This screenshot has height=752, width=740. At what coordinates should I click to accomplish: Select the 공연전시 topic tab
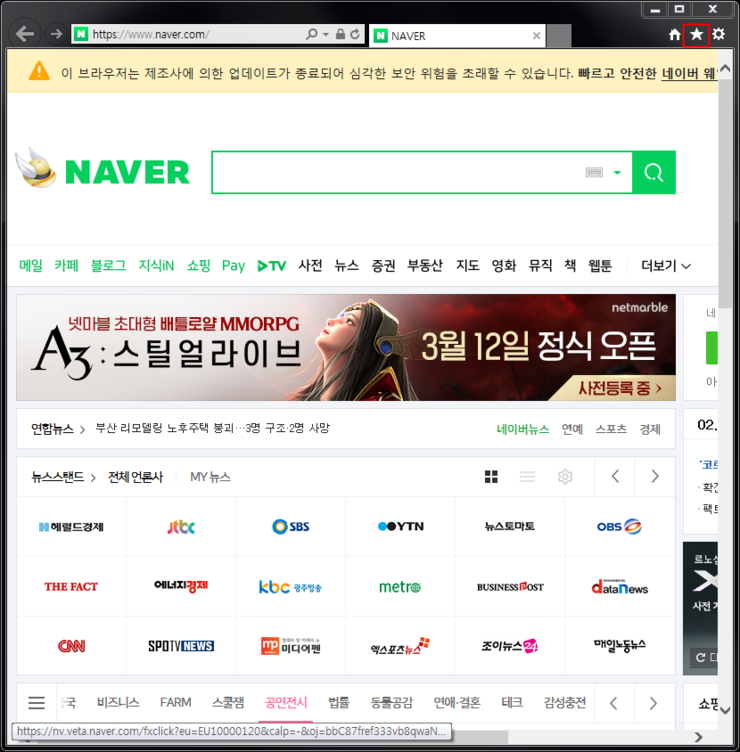[286, 703]
